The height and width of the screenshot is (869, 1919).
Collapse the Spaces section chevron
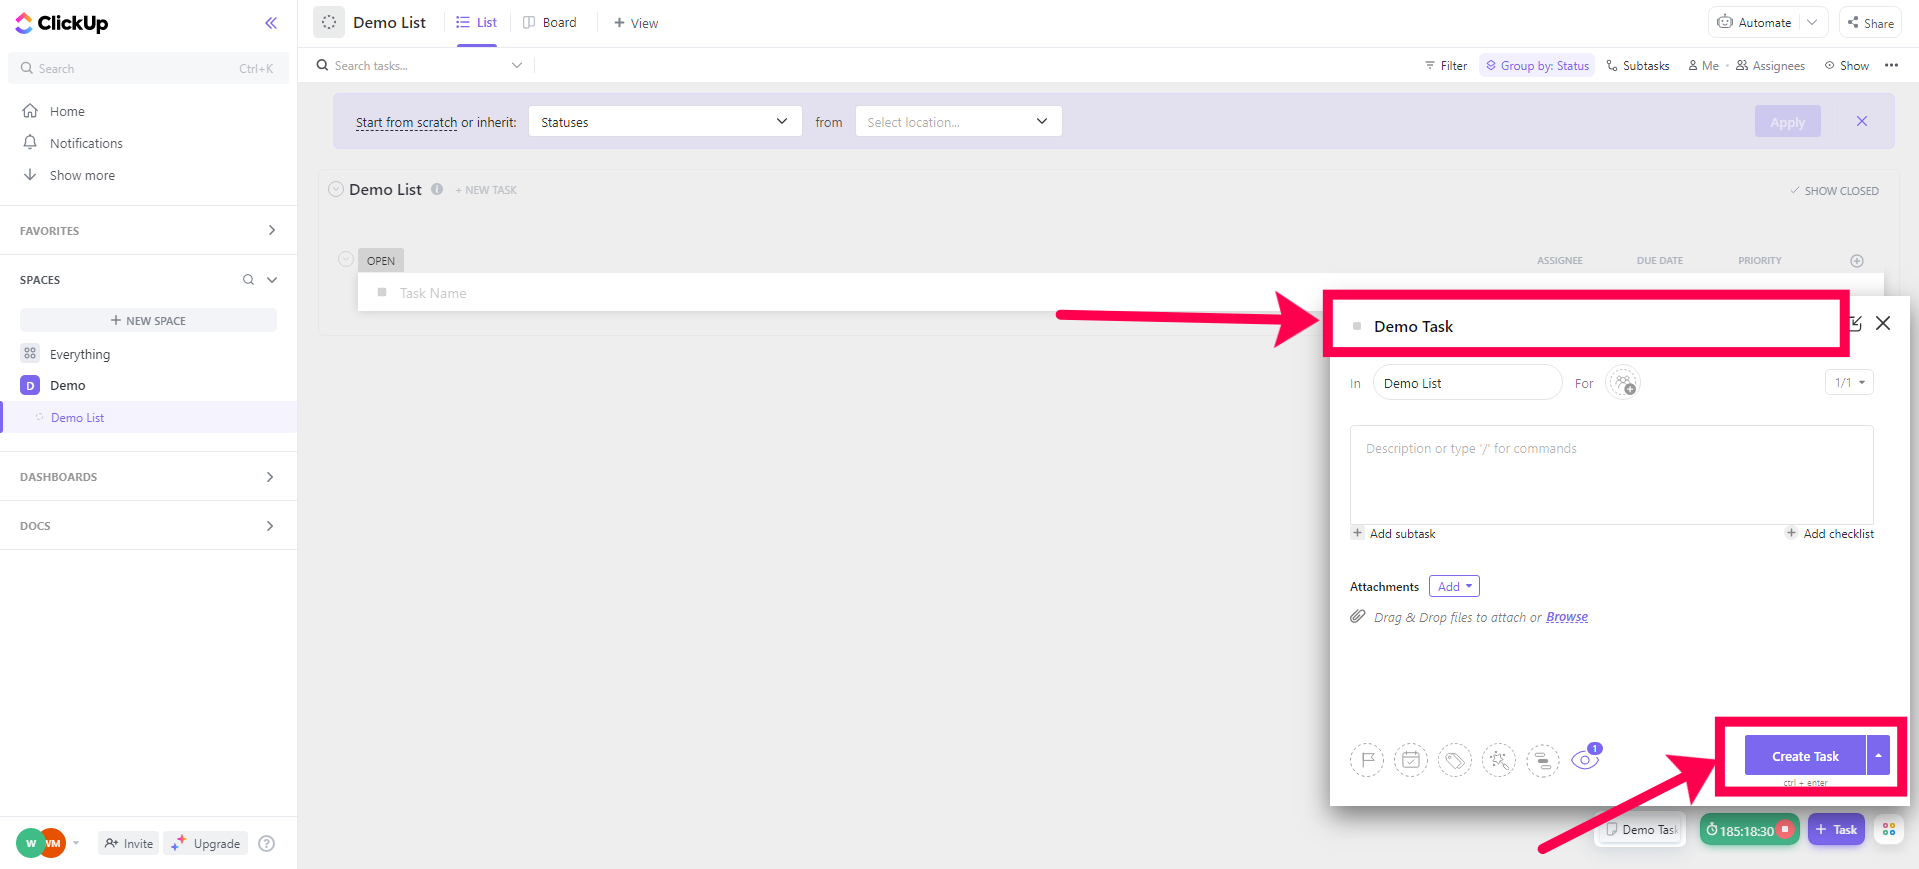click(272, 280)
